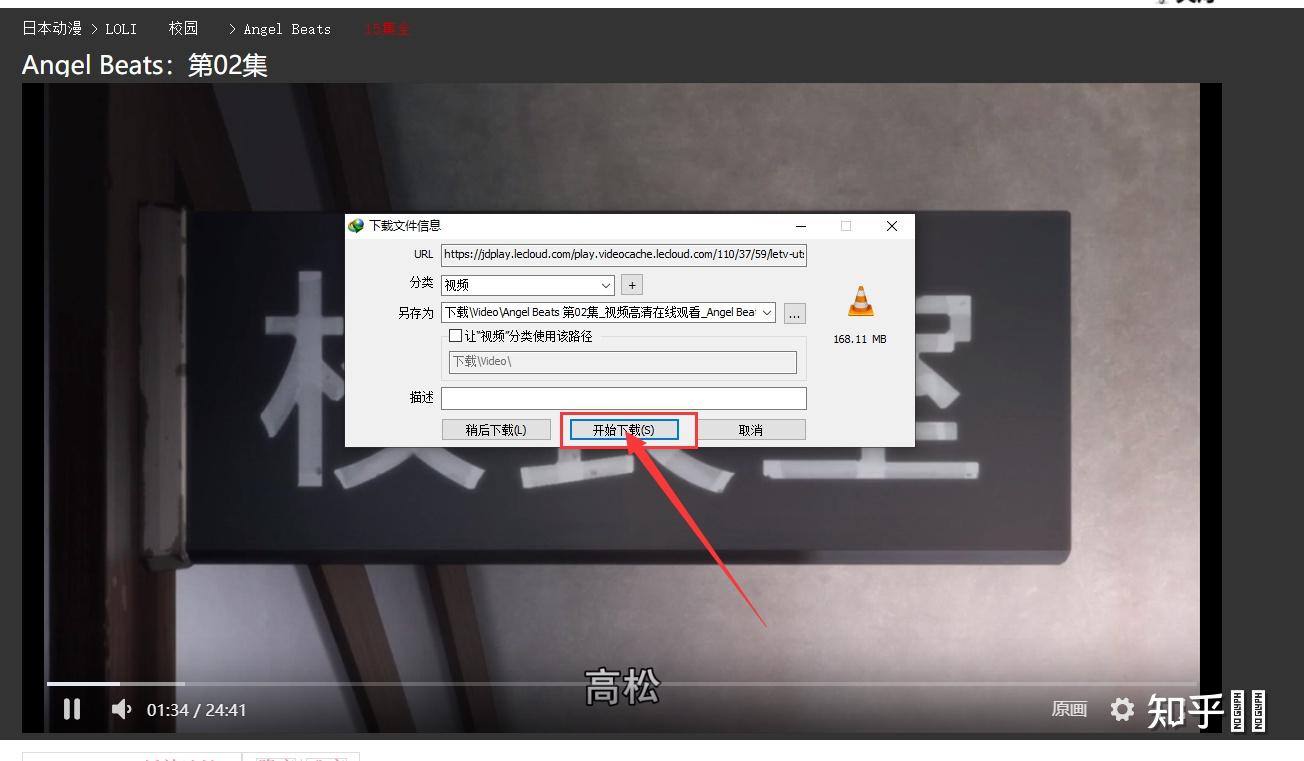Click the VLC cone file-type icon
1304x761 pixels.
860,301
